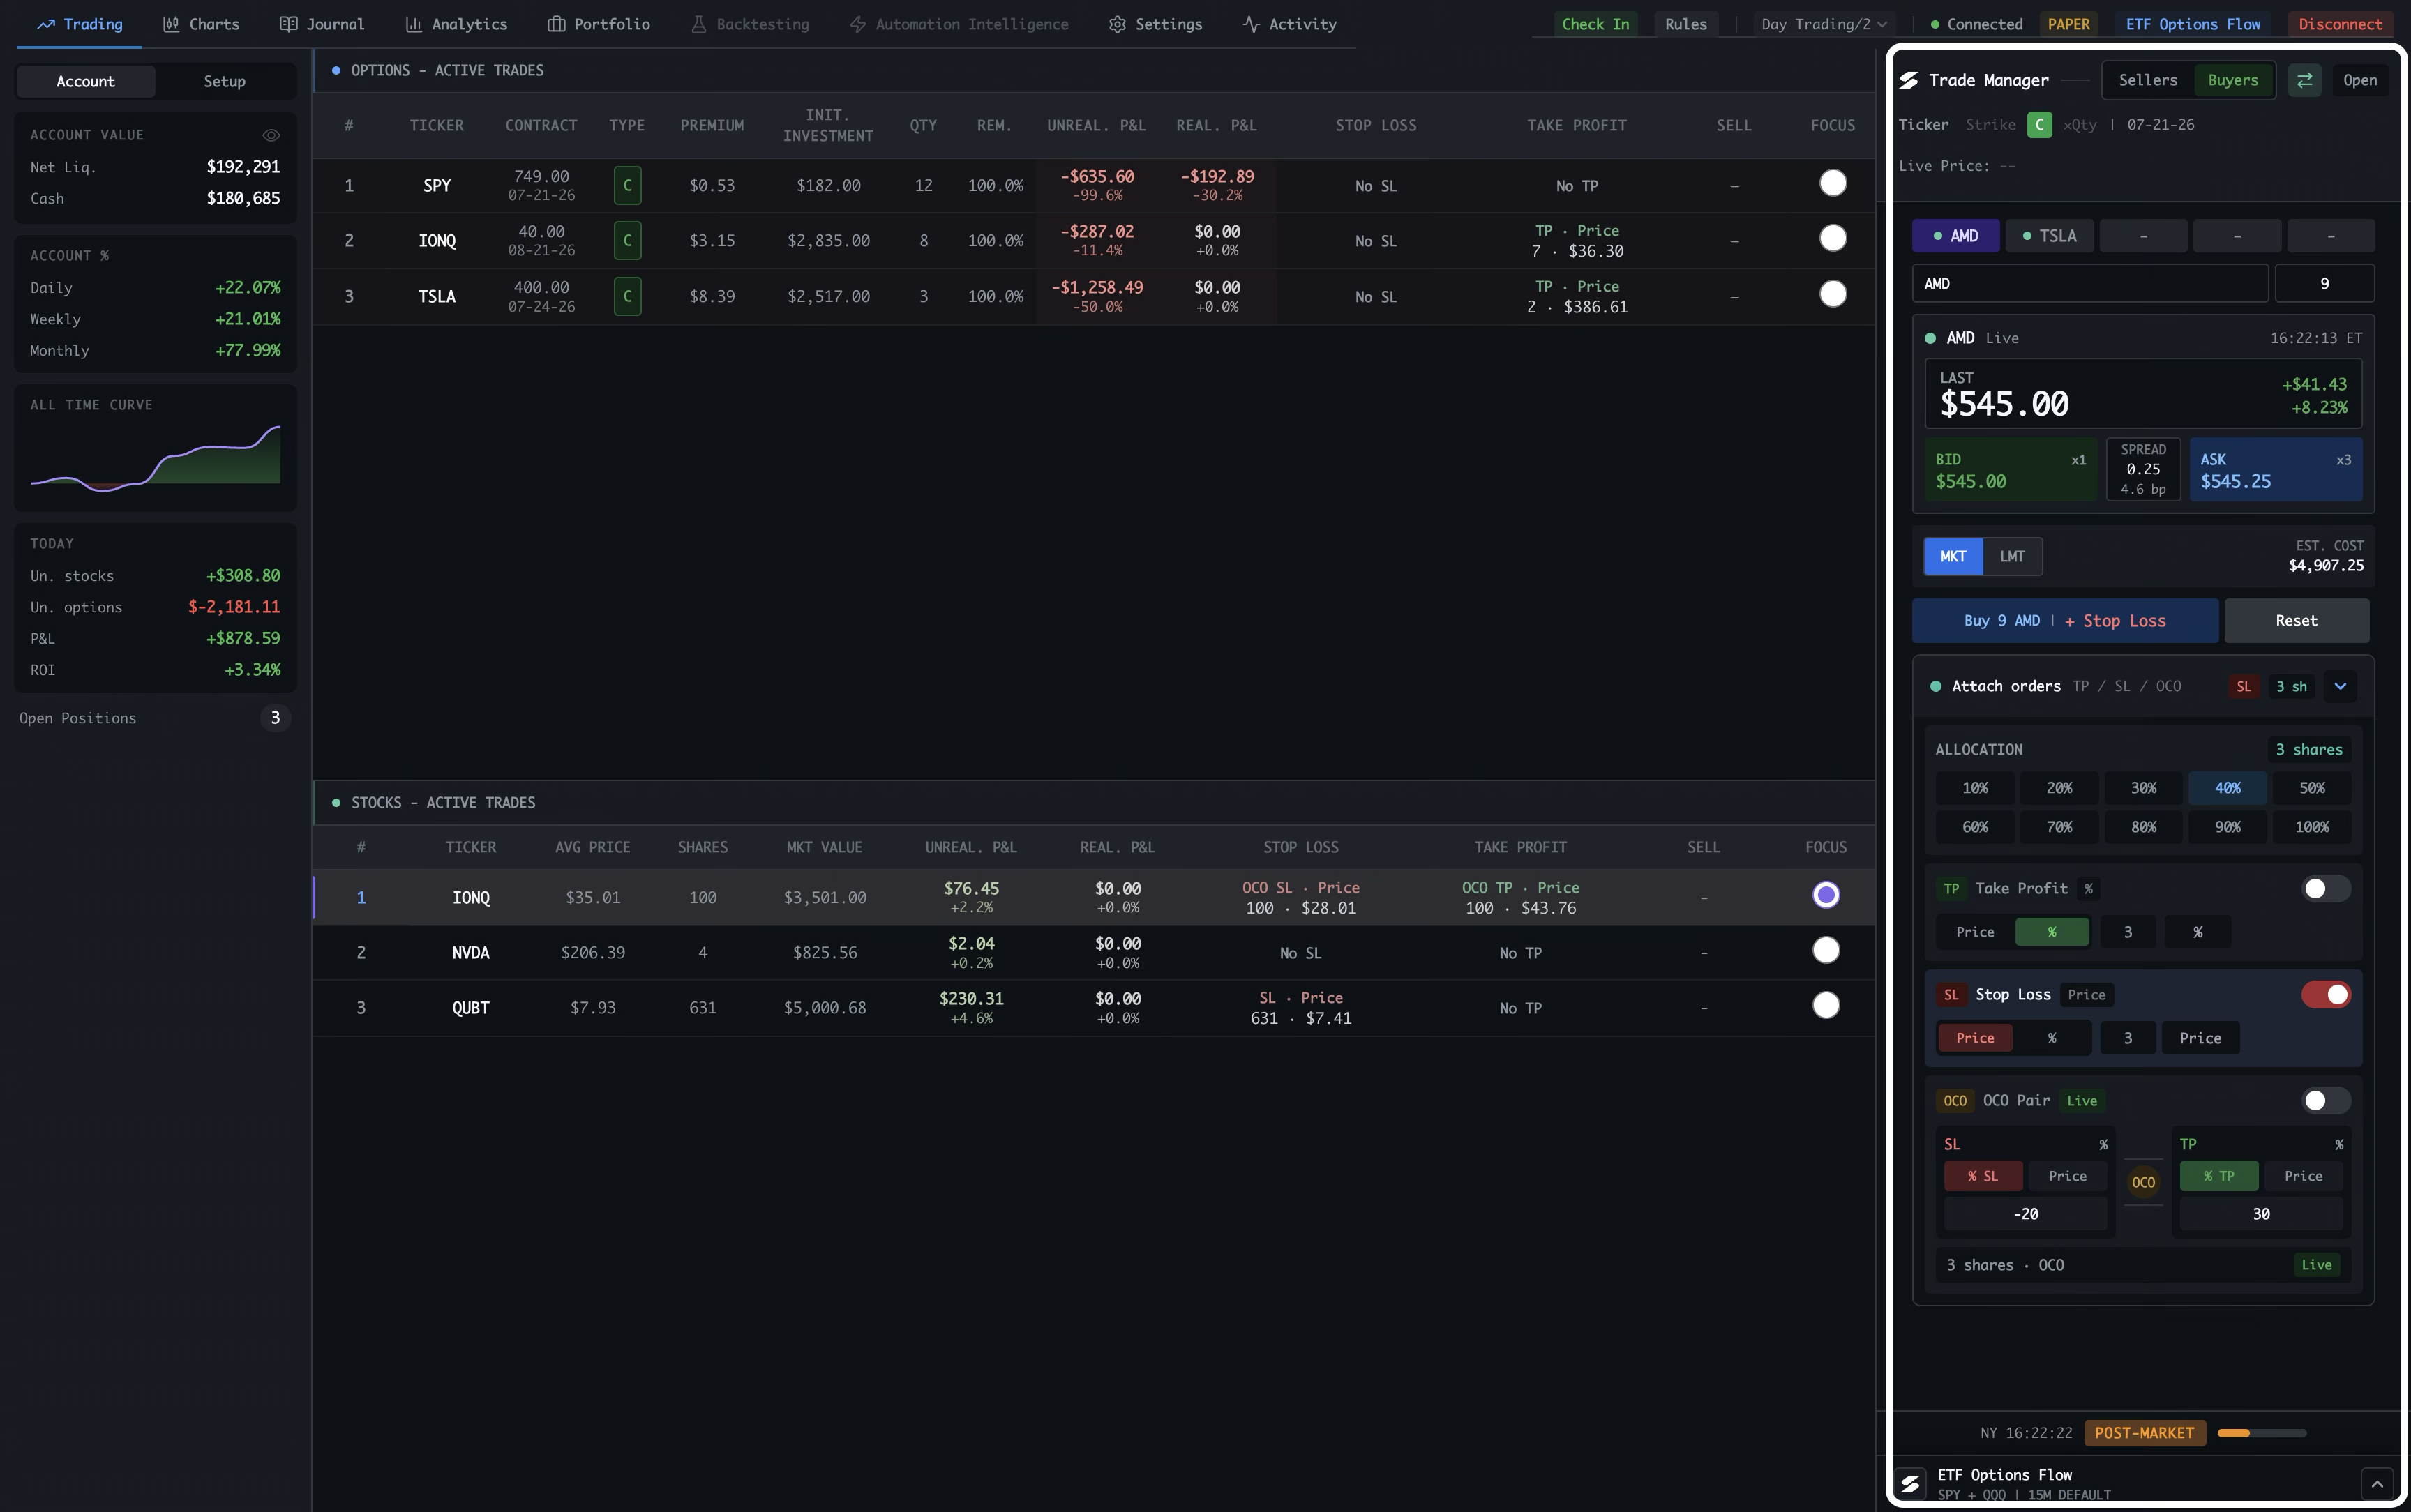
Task: Select focus radio for IONQ option
Action: coord(1832,238)
